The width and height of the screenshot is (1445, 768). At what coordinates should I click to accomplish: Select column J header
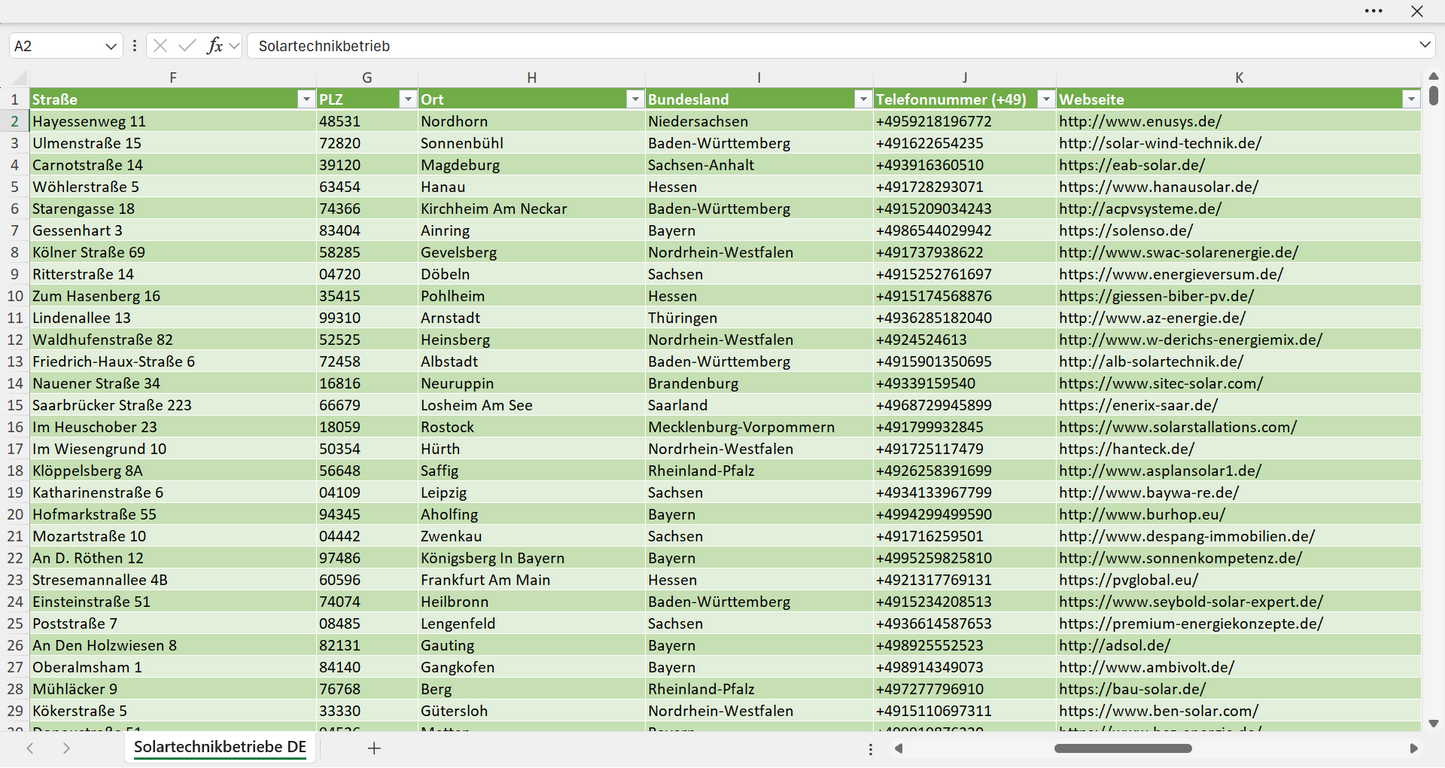pyautogui.click(x=965, y=78)
